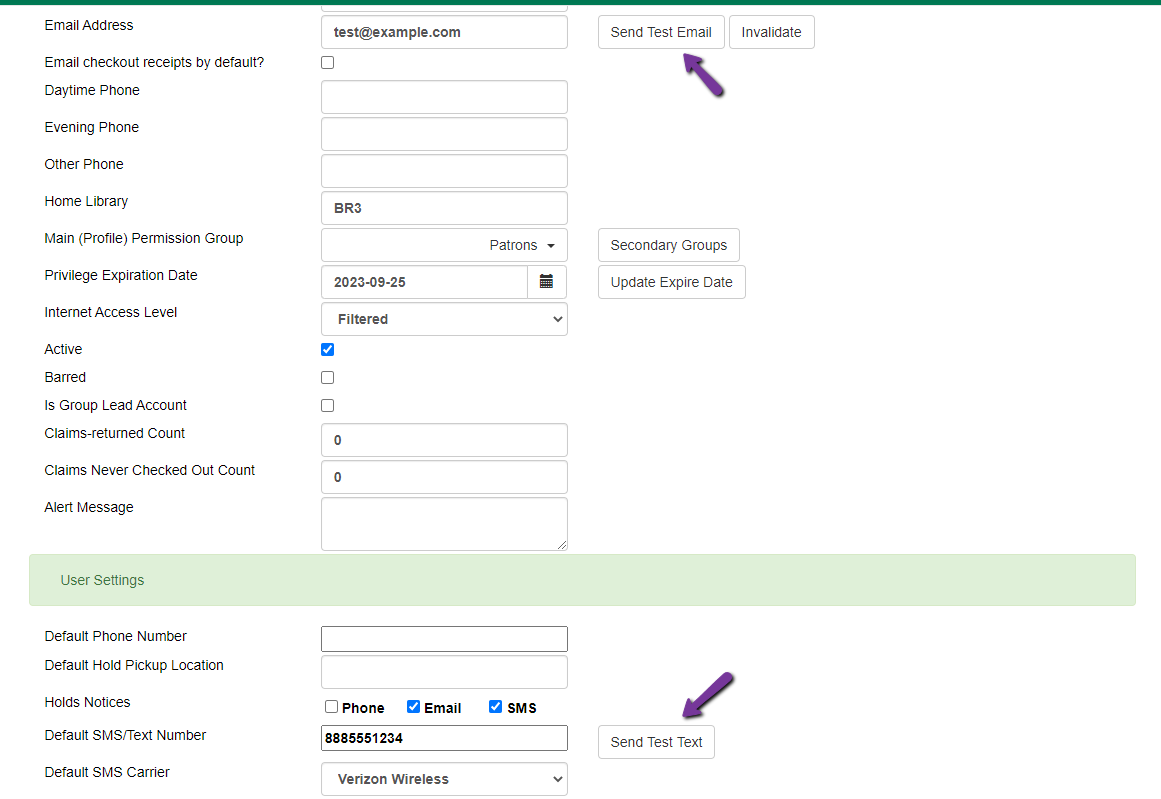This screenshot has width=1161, height=799.
Task: Uncheck the Active checkbox
Action: 327,350
